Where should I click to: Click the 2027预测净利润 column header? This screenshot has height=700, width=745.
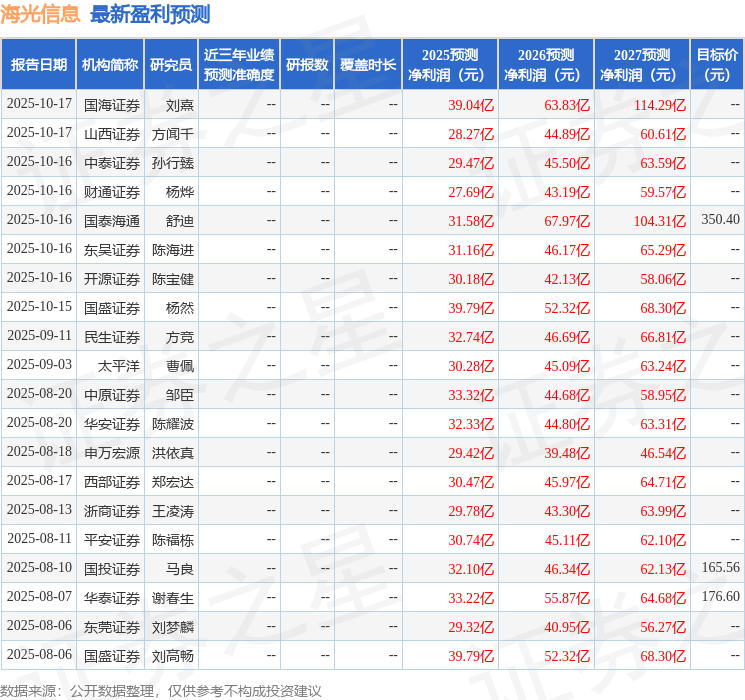(x=642, y=64)
